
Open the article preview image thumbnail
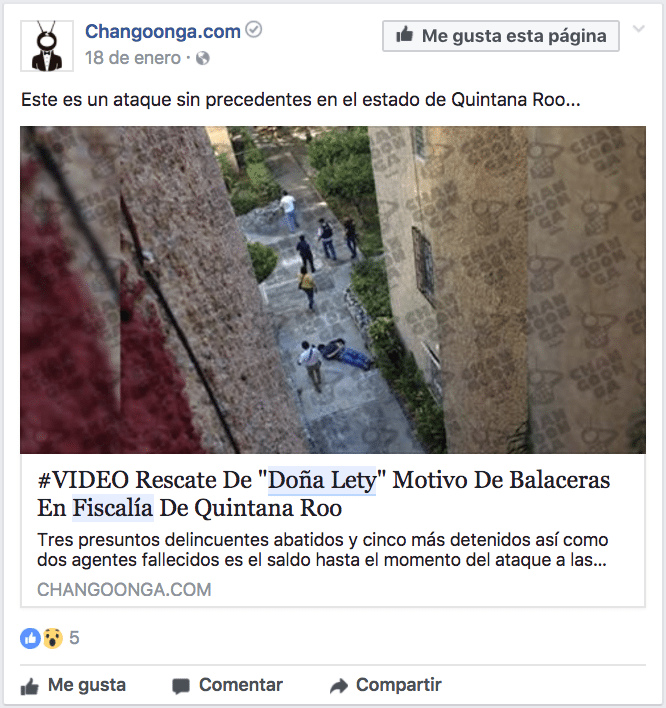pos(333,290)
